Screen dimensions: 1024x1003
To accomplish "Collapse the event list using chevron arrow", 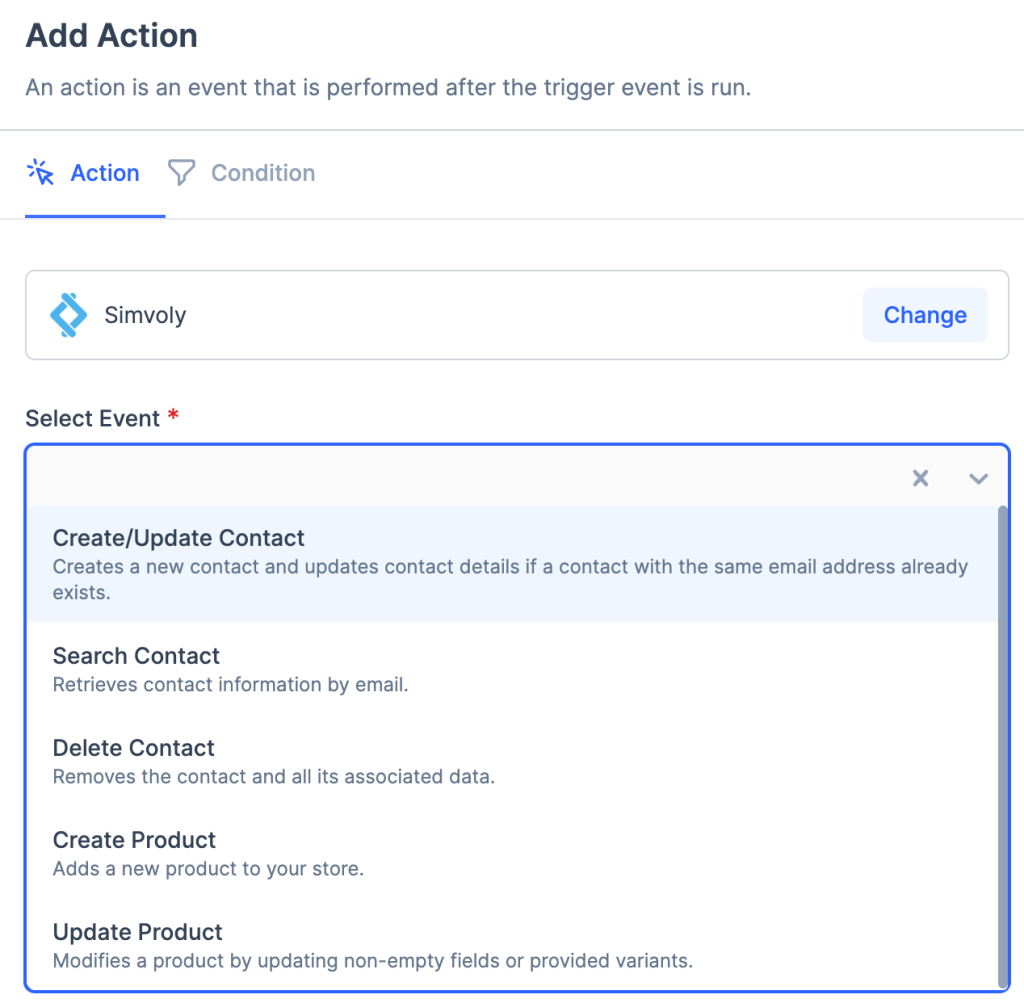I will pos(978,479).
